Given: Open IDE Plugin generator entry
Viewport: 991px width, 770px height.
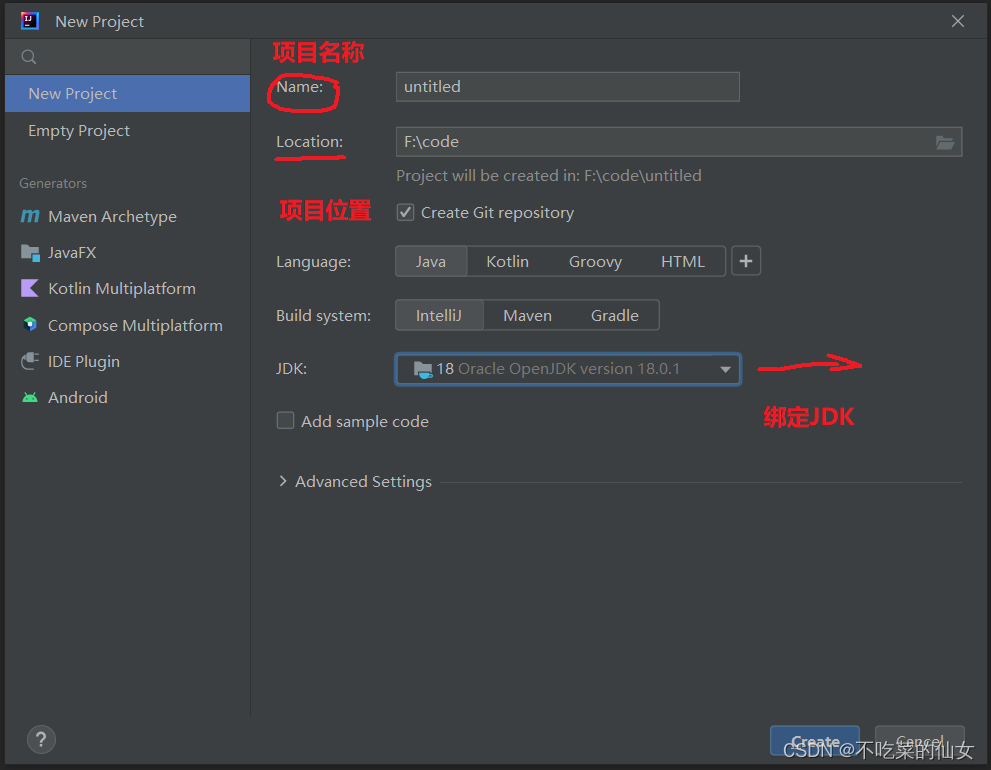Looking at the screenshot, I should tap(128, 361).
